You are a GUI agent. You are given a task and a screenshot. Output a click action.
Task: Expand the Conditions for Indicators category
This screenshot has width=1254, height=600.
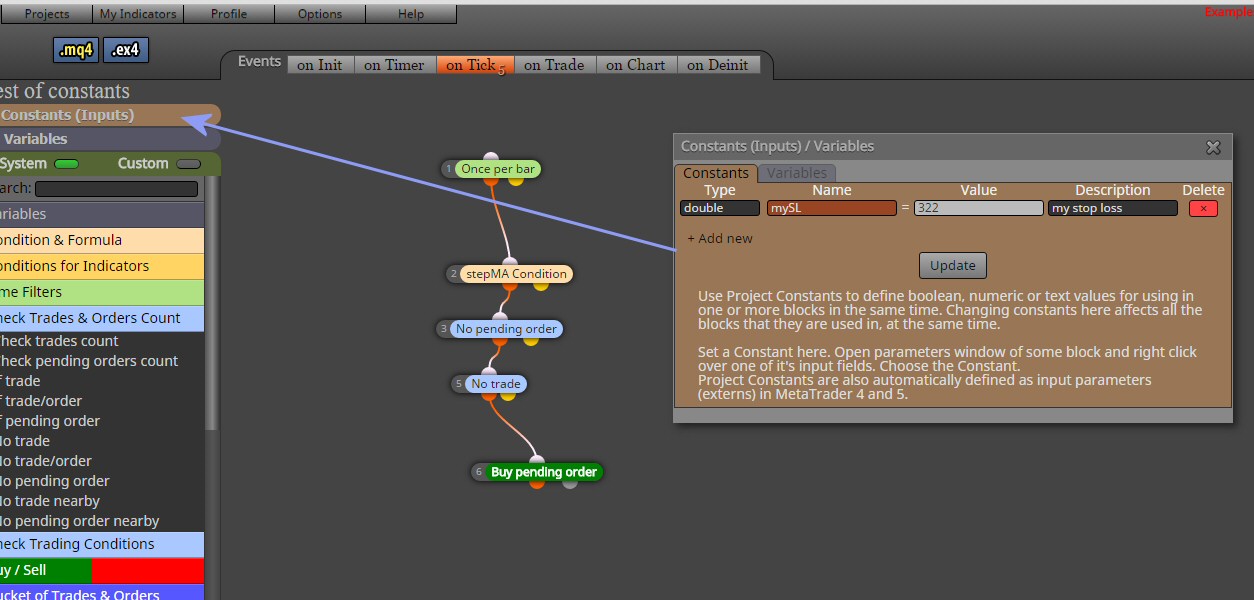coord(102,266)
